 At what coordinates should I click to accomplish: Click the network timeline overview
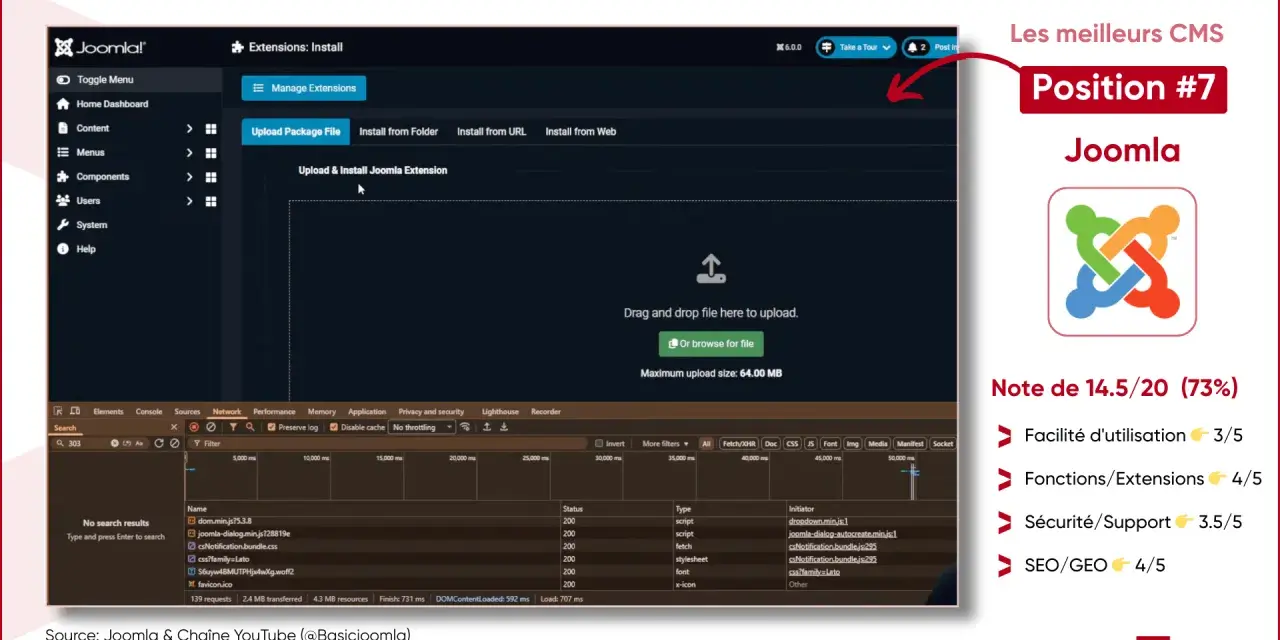pyautogui.click(x=571, y=476)
